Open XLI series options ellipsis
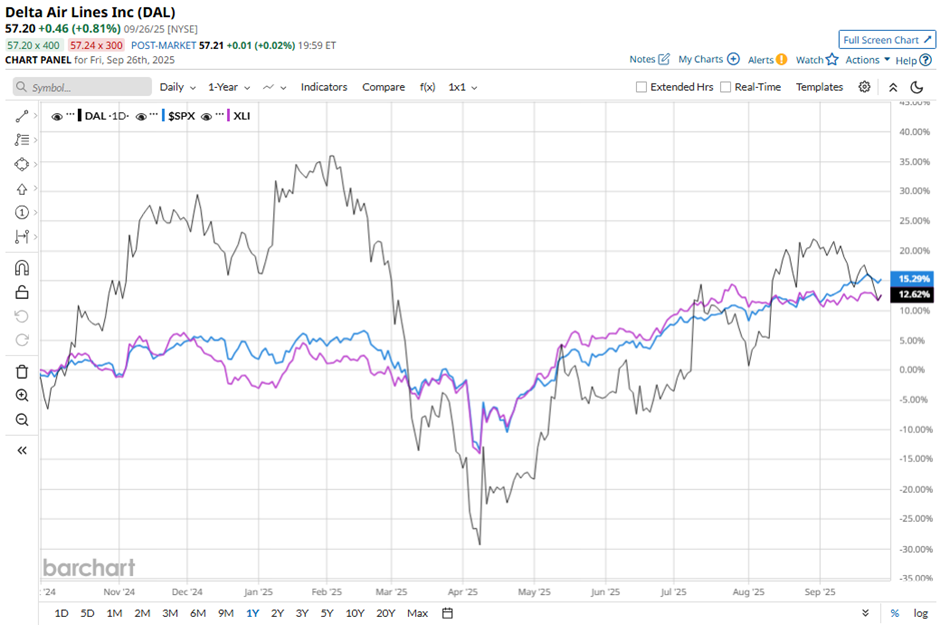The image size is (940, 625). coord(219,114)
